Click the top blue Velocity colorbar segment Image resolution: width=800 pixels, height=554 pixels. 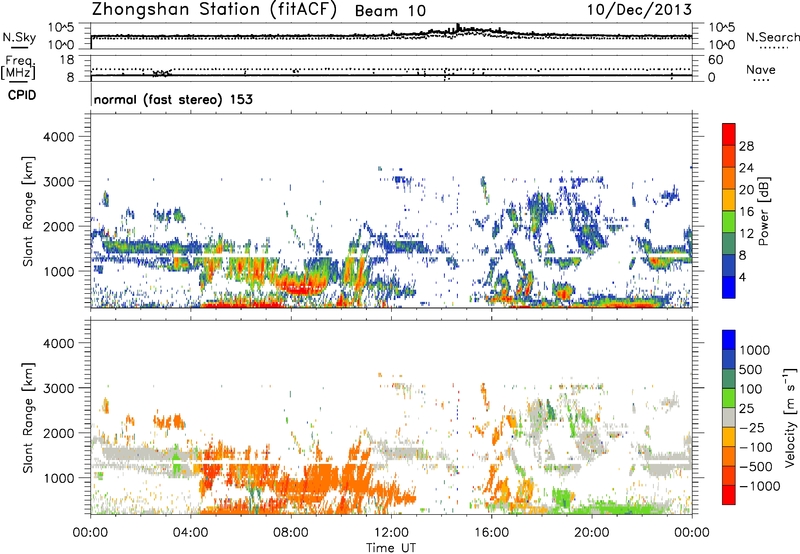[729, 340]
